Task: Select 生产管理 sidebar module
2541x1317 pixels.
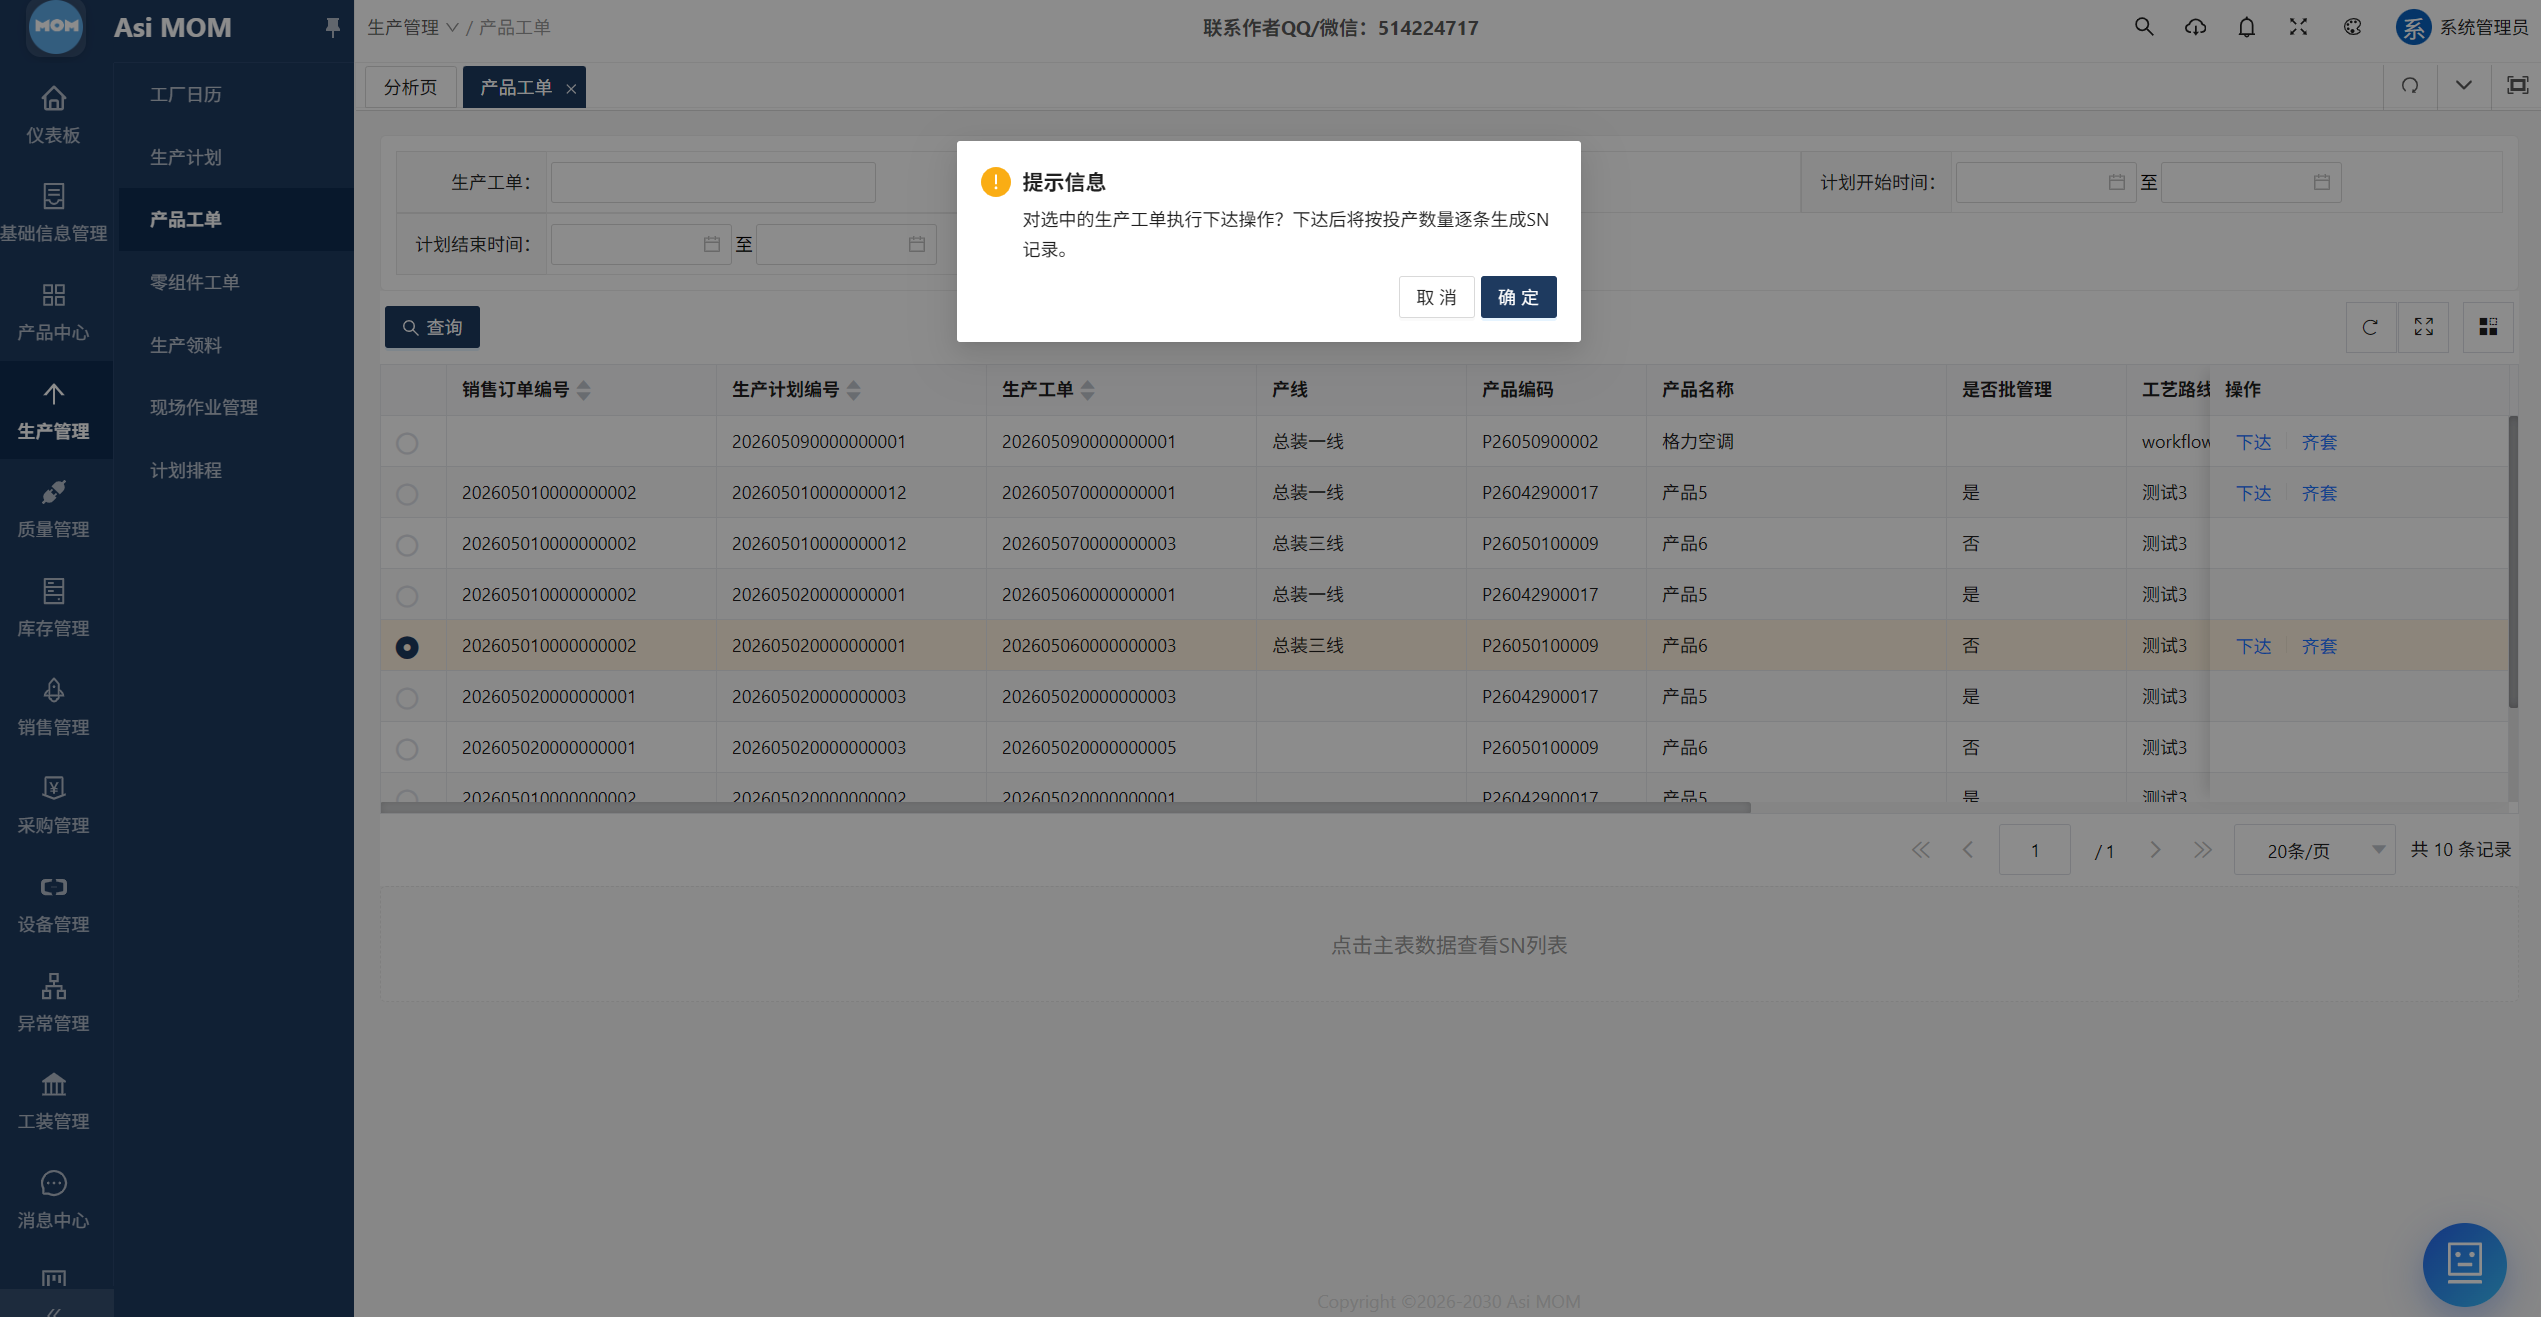Action: pos(54,411)
